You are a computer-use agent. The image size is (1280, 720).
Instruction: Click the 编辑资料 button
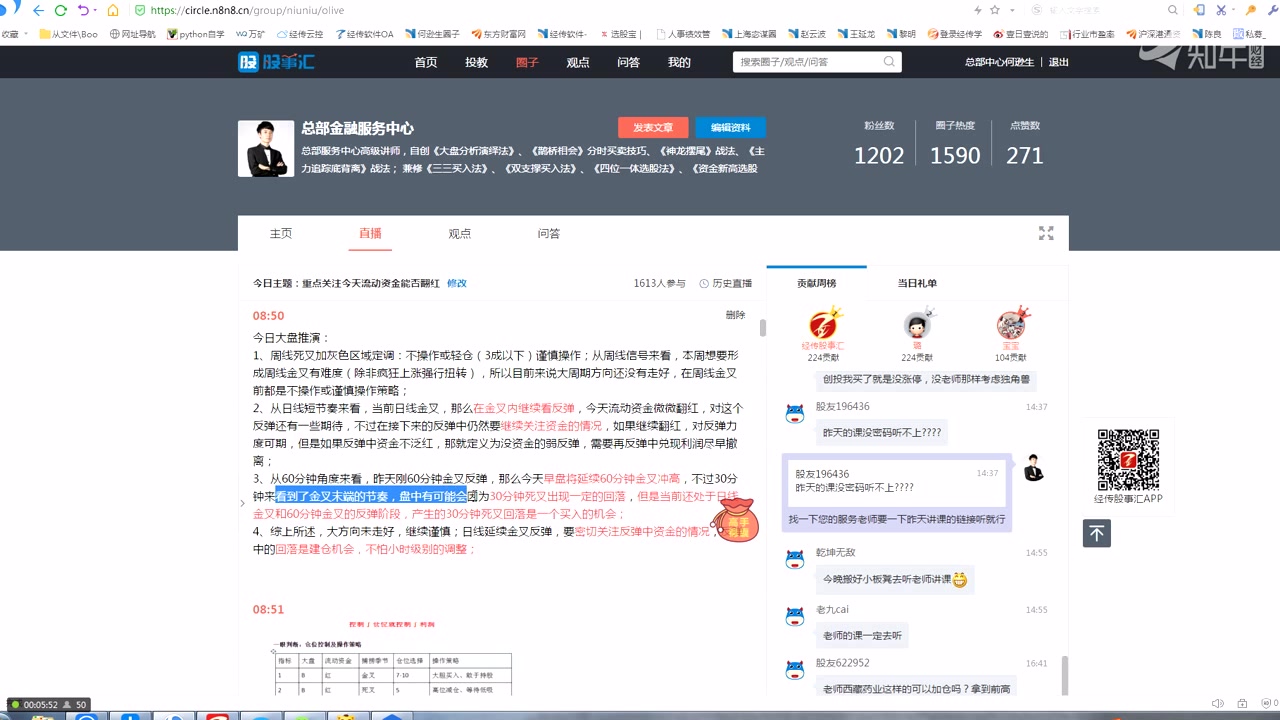tap(731, 127)
